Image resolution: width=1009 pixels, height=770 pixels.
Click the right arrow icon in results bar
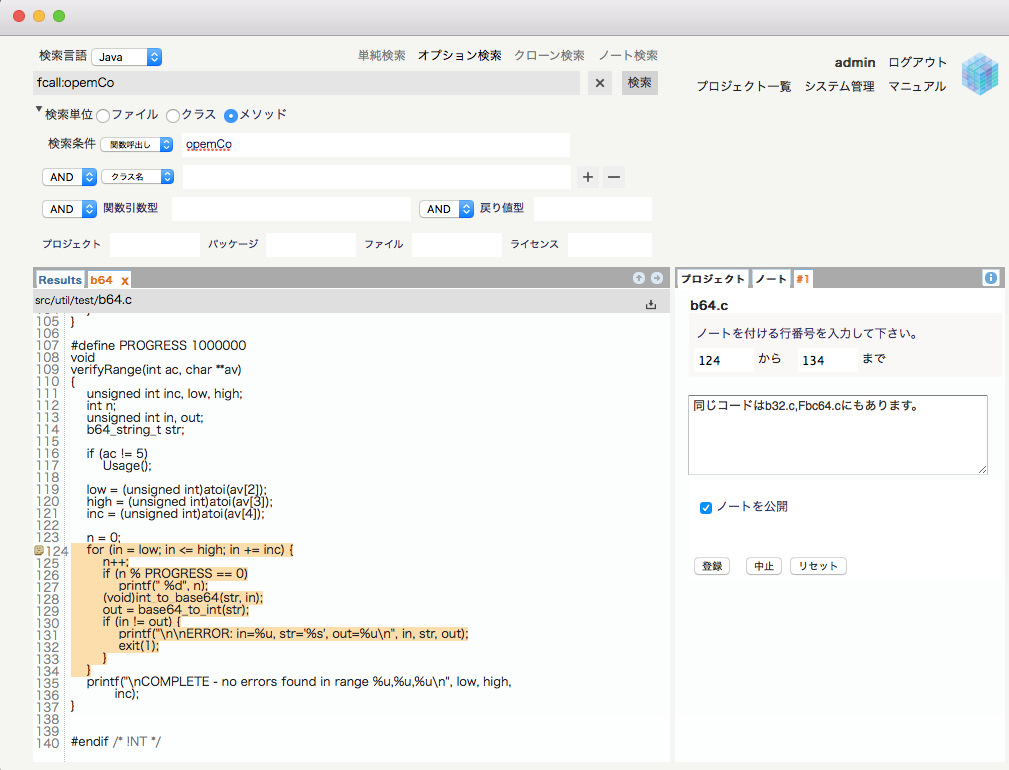tap(657, 278)
